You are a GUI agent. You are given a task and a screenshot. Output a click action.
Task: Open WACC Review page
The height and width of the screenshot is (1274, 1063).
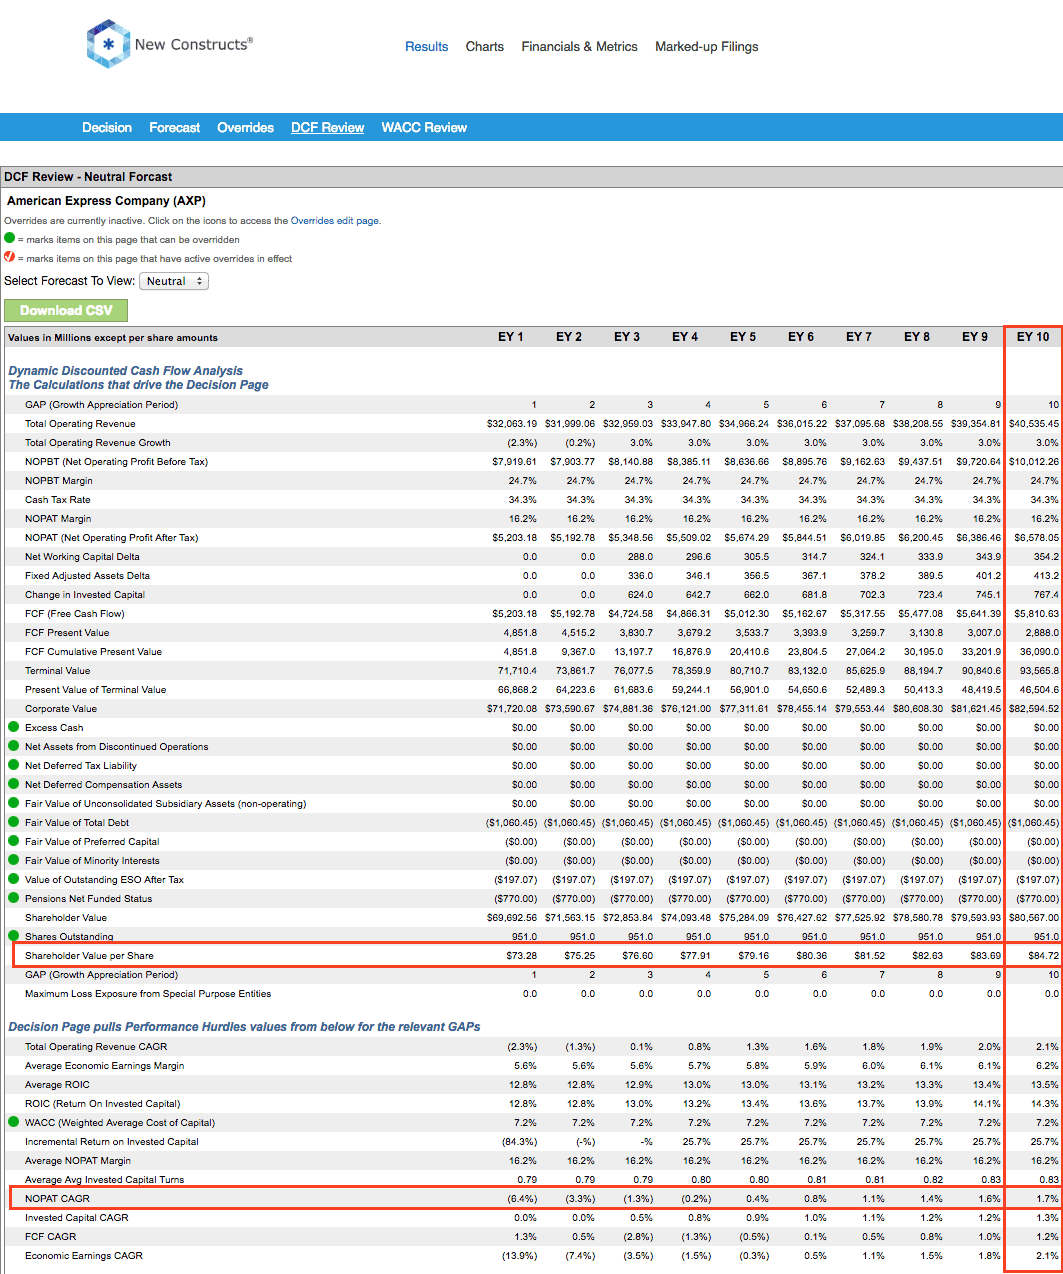[424, 127]
